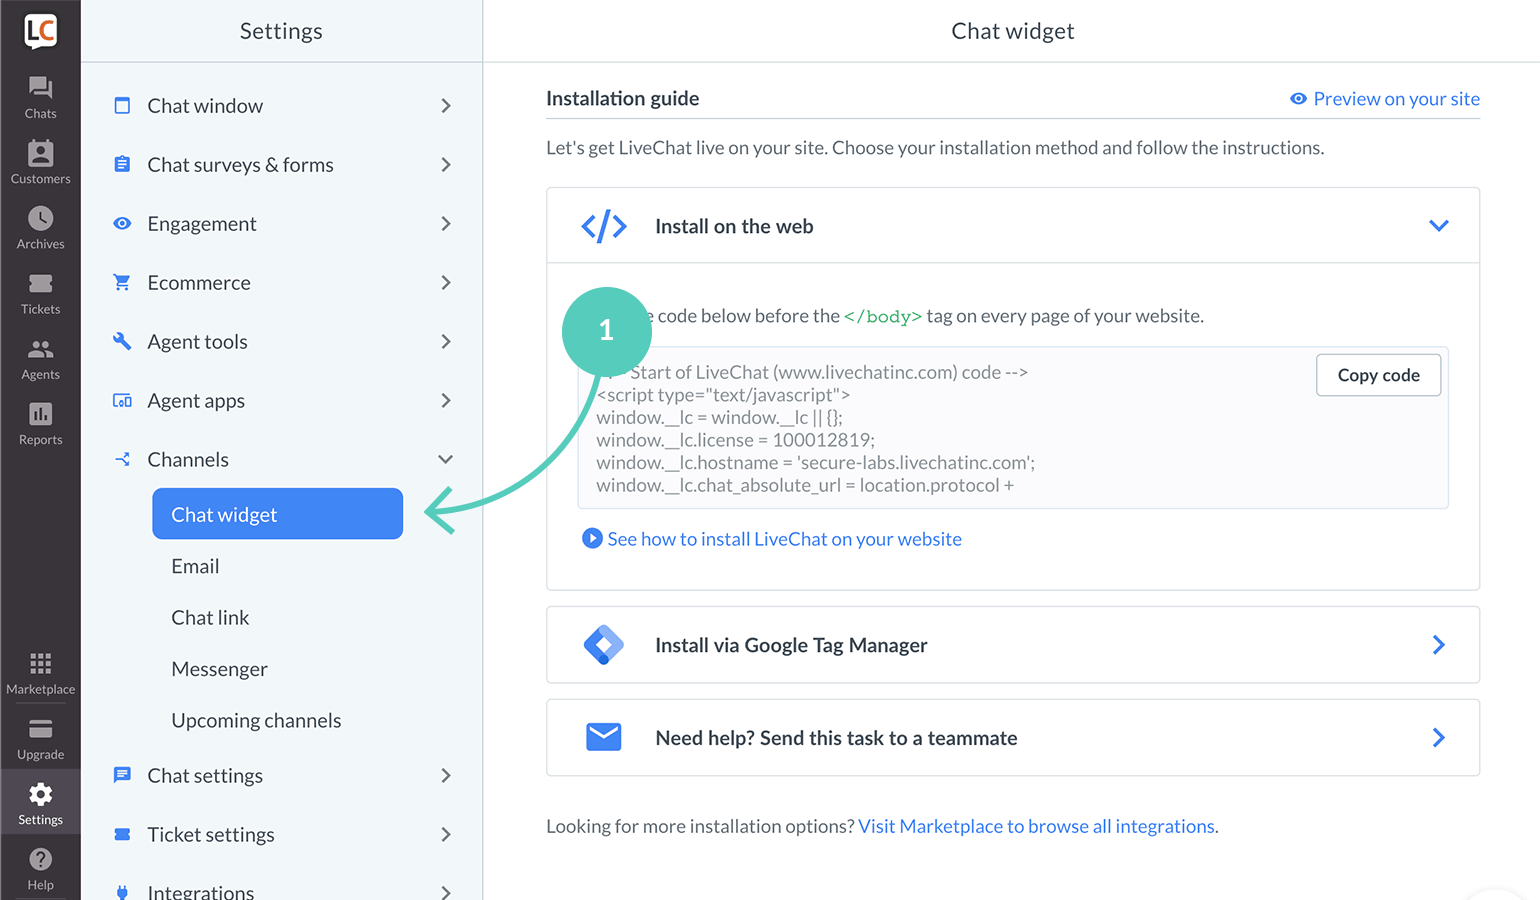Open the Help question mark icon
This screenshot has height=900, width=1540.
click(40, 859)
